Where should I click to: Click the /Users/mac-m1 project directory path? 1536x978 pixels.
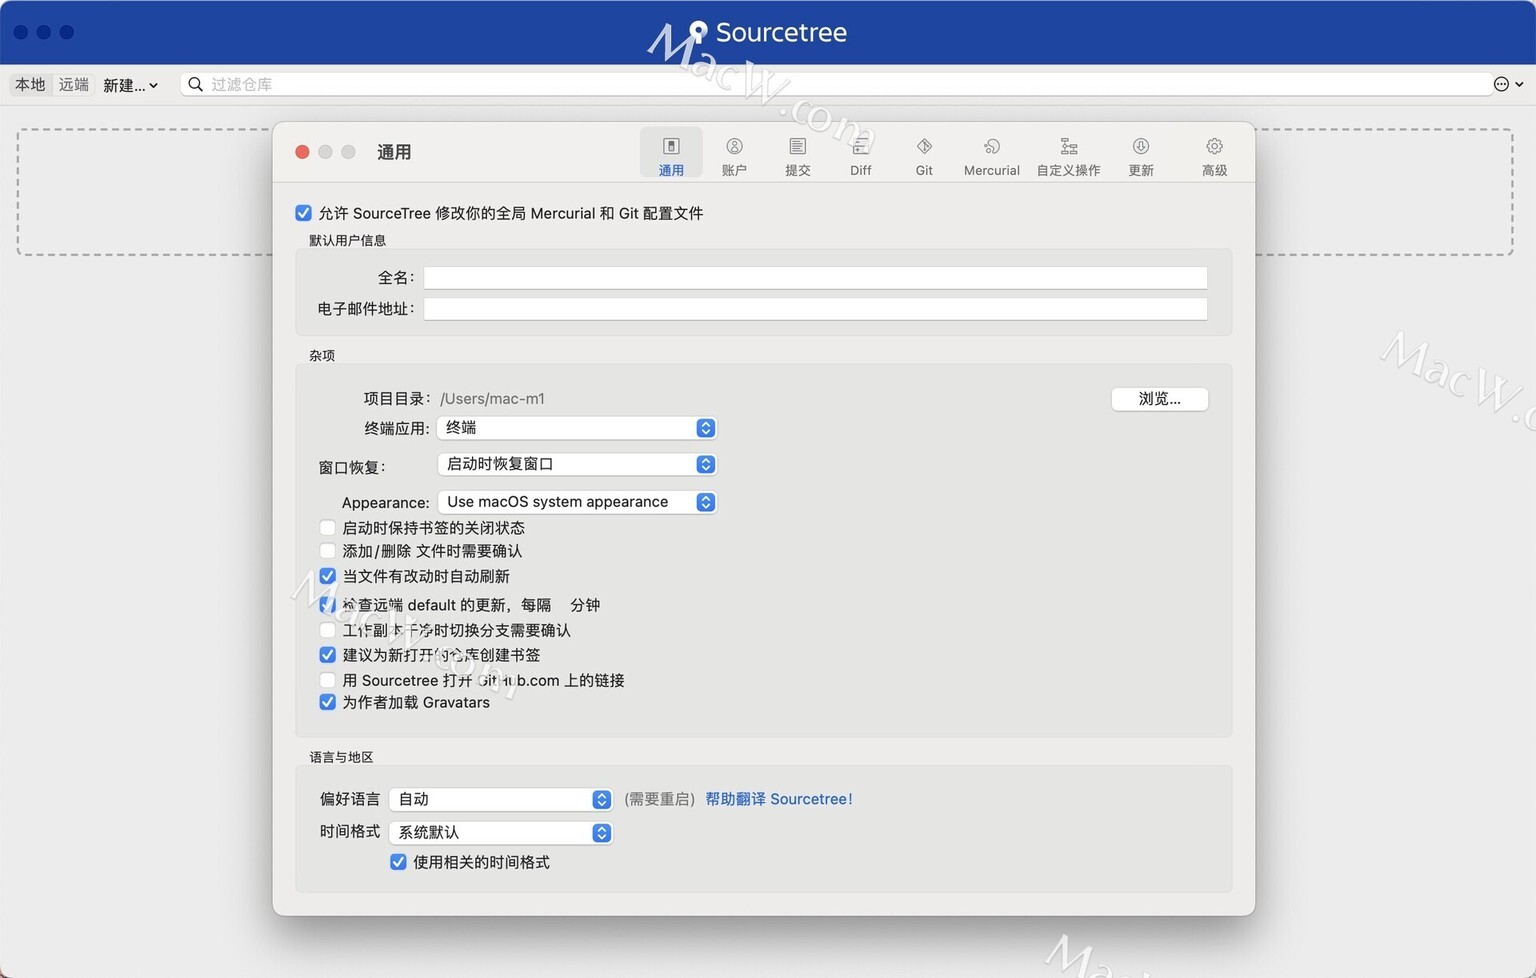pyautogui.click(x=492, y=398)
